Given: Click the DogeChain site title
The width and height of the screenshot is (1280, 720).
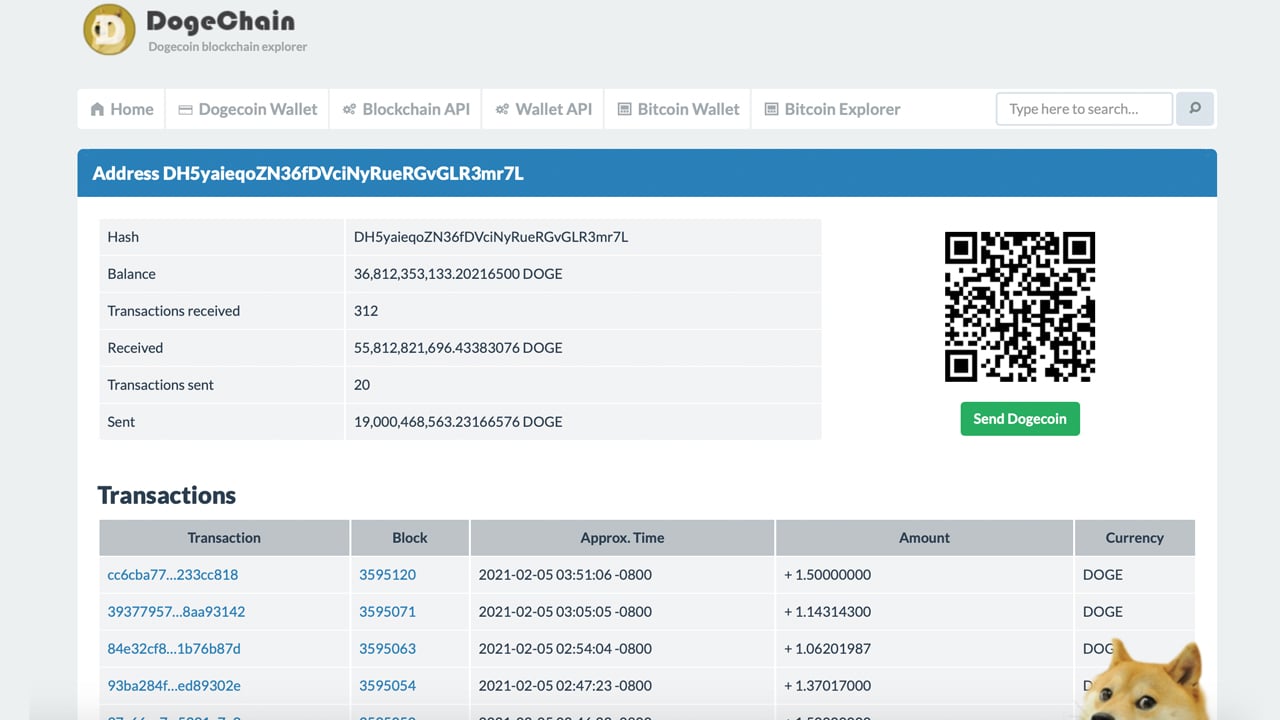Looking at the screenshot, I should [x=220, y=21].
